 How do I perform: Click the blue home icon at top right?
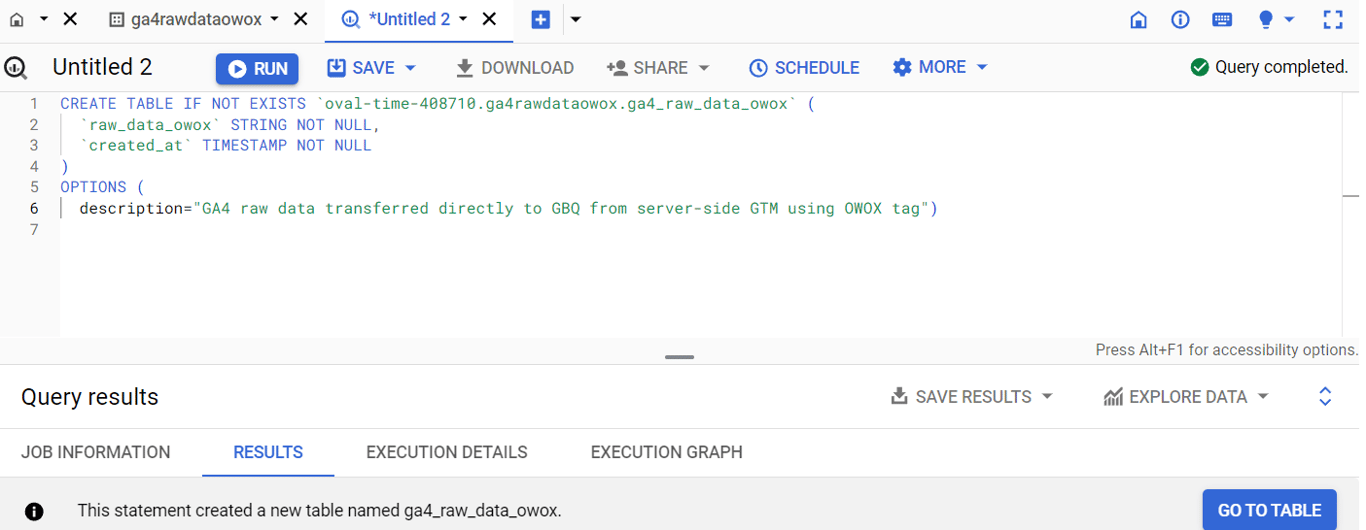coord(1138,19)
